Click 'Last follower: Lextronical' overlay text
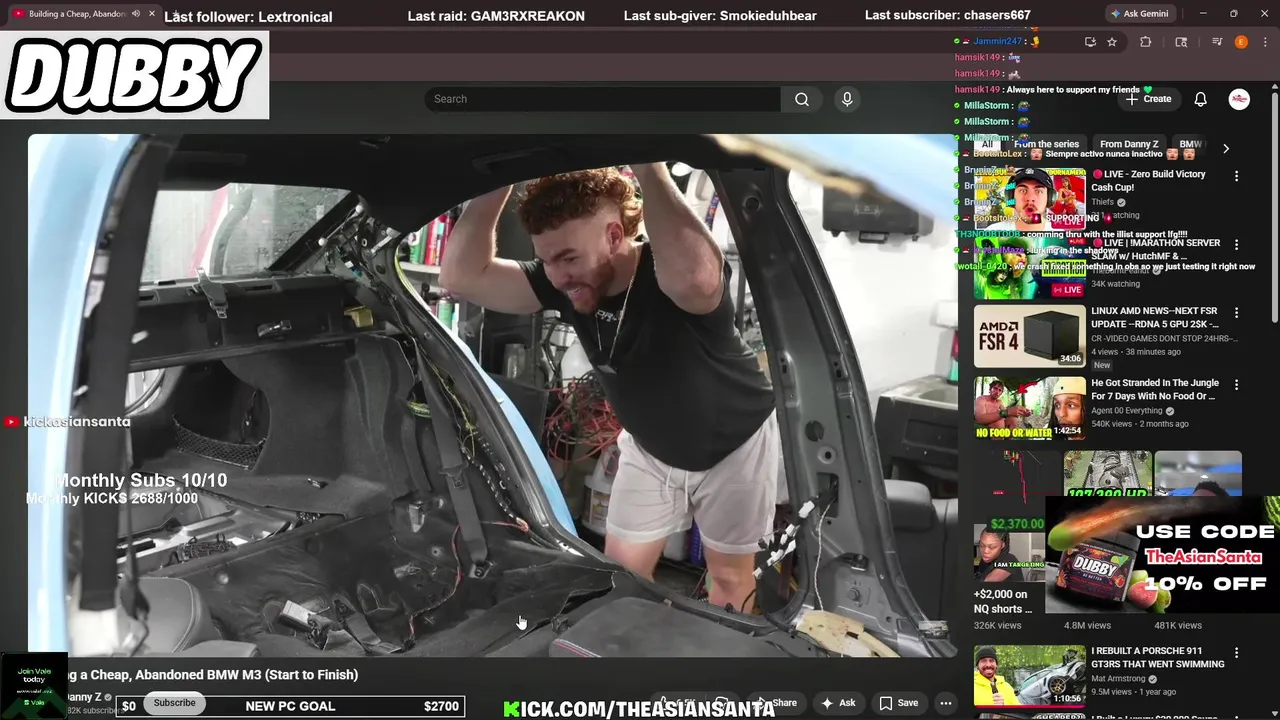Image resolution: width=1280 pixels, height=720 pixels. (248, 16)
